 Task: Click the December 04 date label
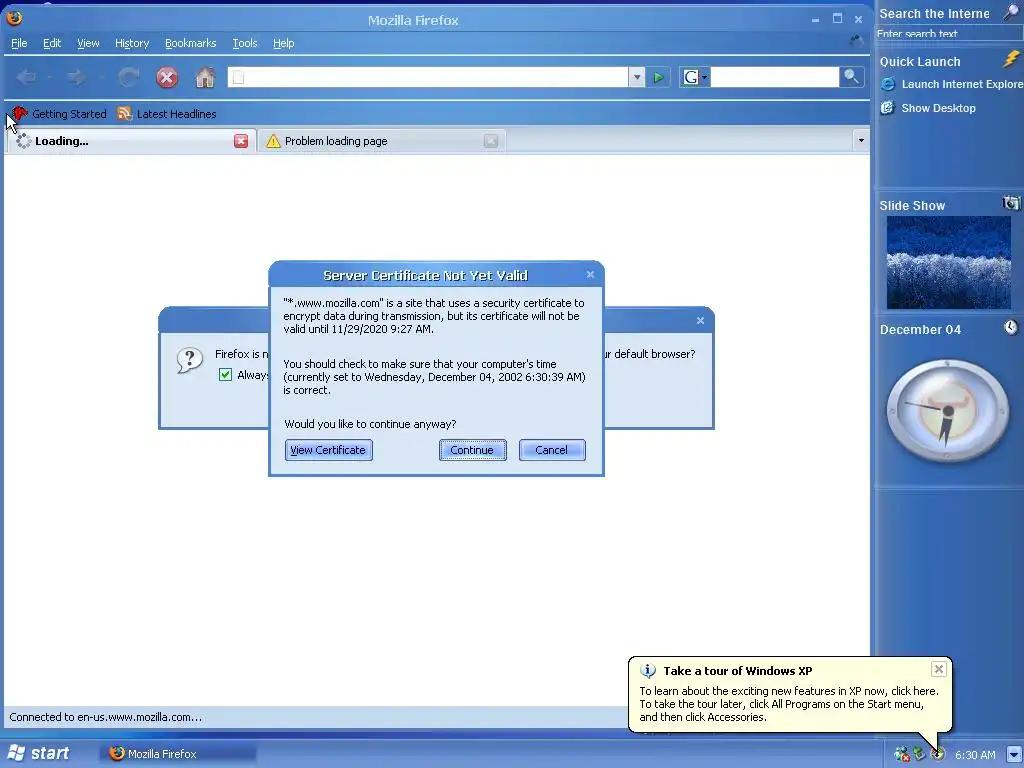coord(920,330)
